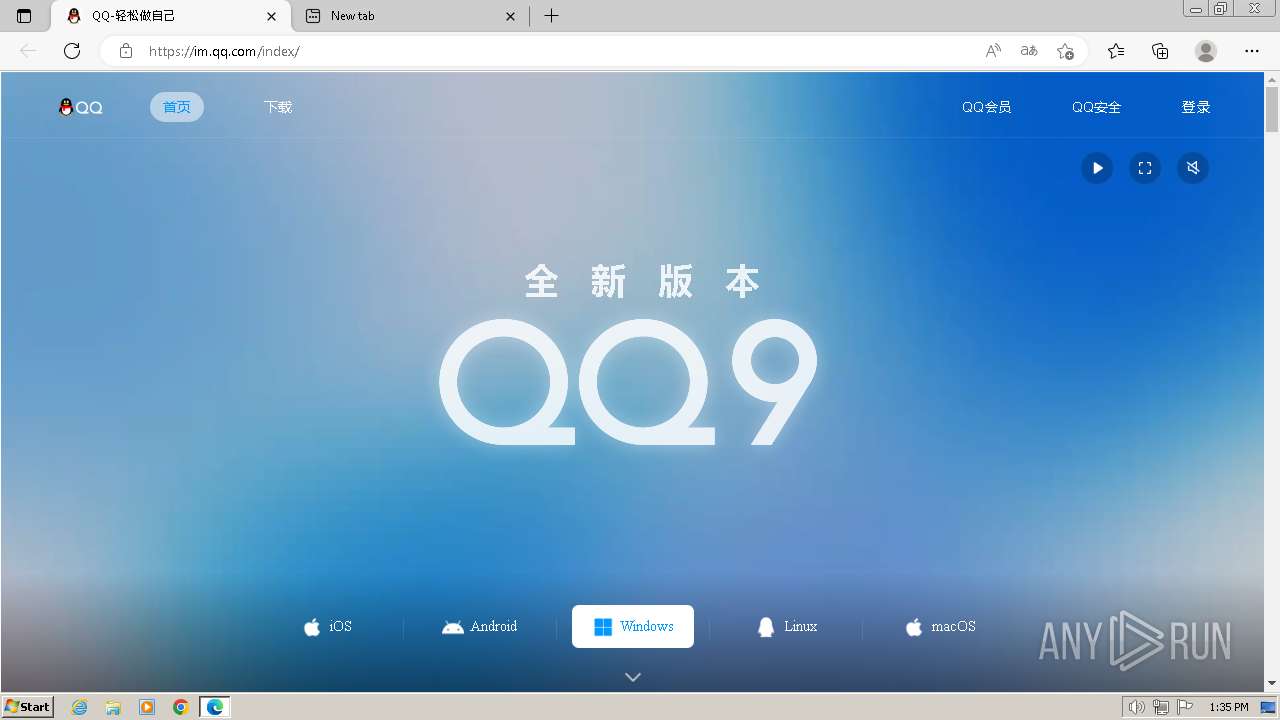Viewport: 1280px width, 720px height.
Task: Enter fullscreen video mode
Action: point(1145,168)
